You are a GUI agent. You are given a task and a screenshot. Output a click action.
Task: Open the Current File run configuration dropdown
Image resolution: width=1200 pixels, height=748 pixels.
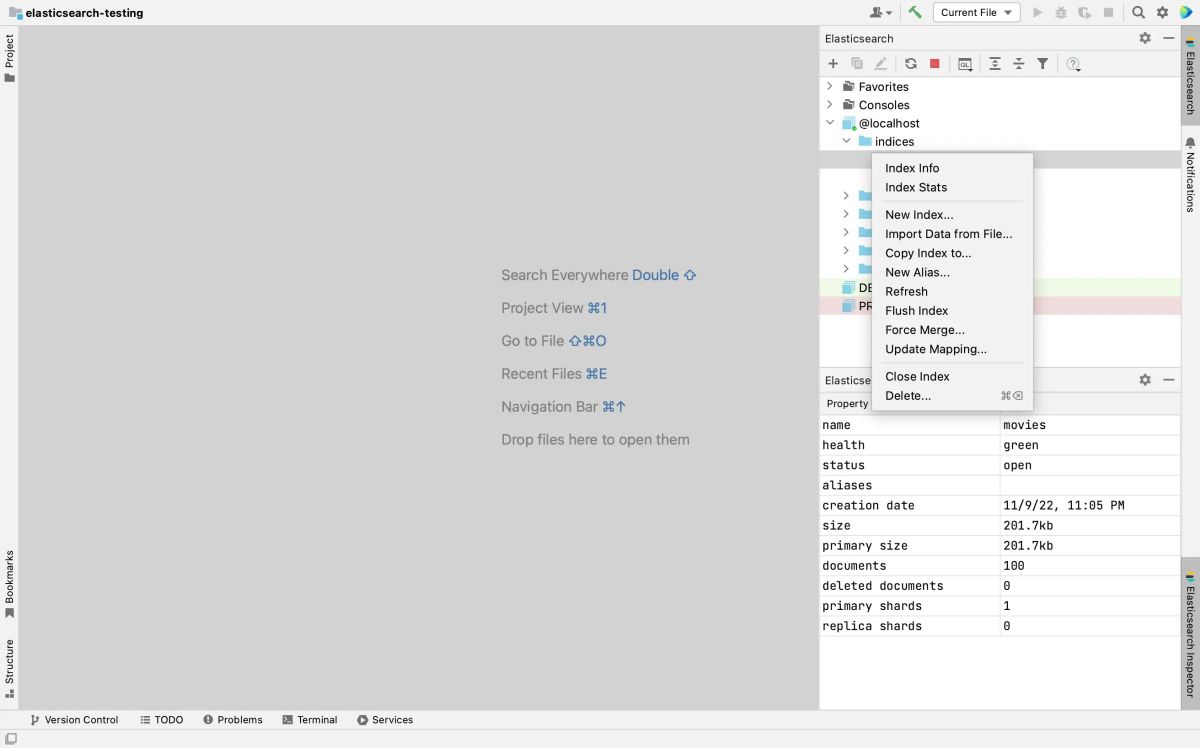[x=976, y=12]
